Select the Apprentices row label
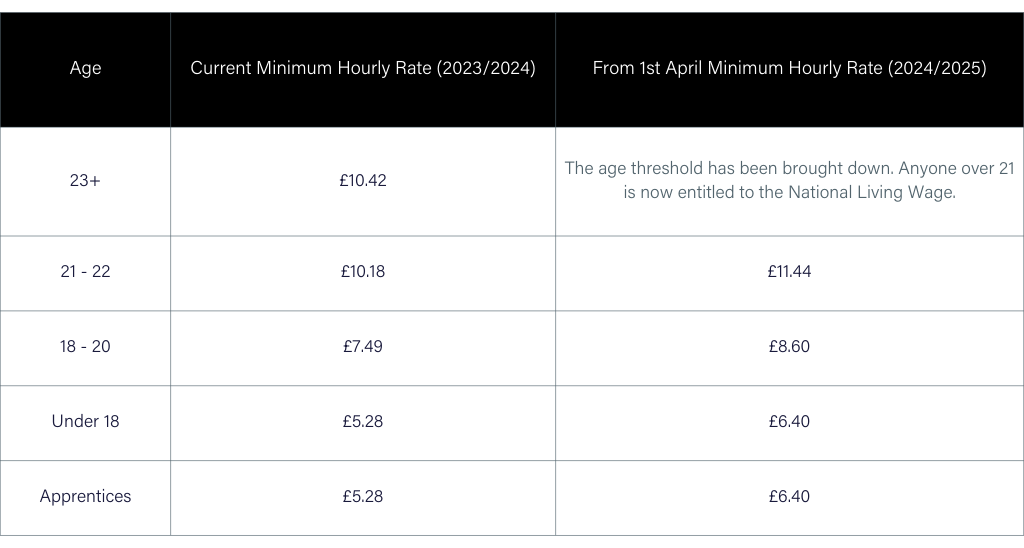This screenshot has width=1024, height=548. pos(85,496)
